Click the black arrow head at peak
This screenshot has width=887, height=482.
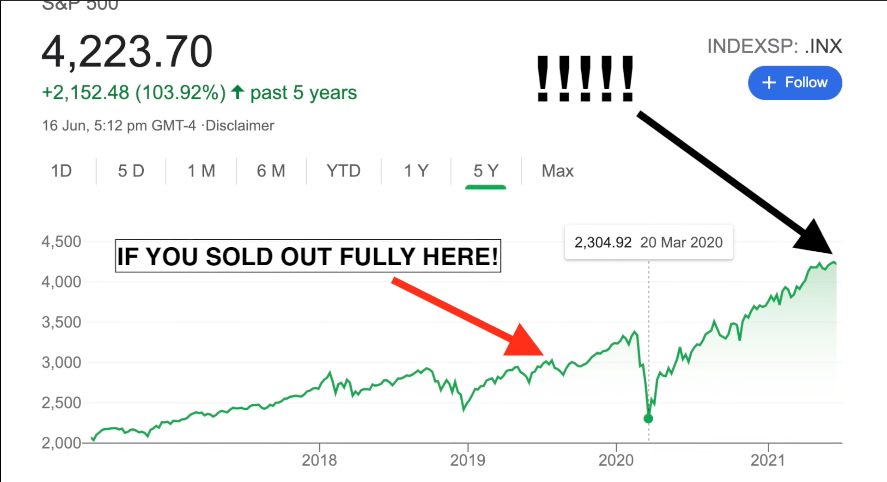pos(816,240)
